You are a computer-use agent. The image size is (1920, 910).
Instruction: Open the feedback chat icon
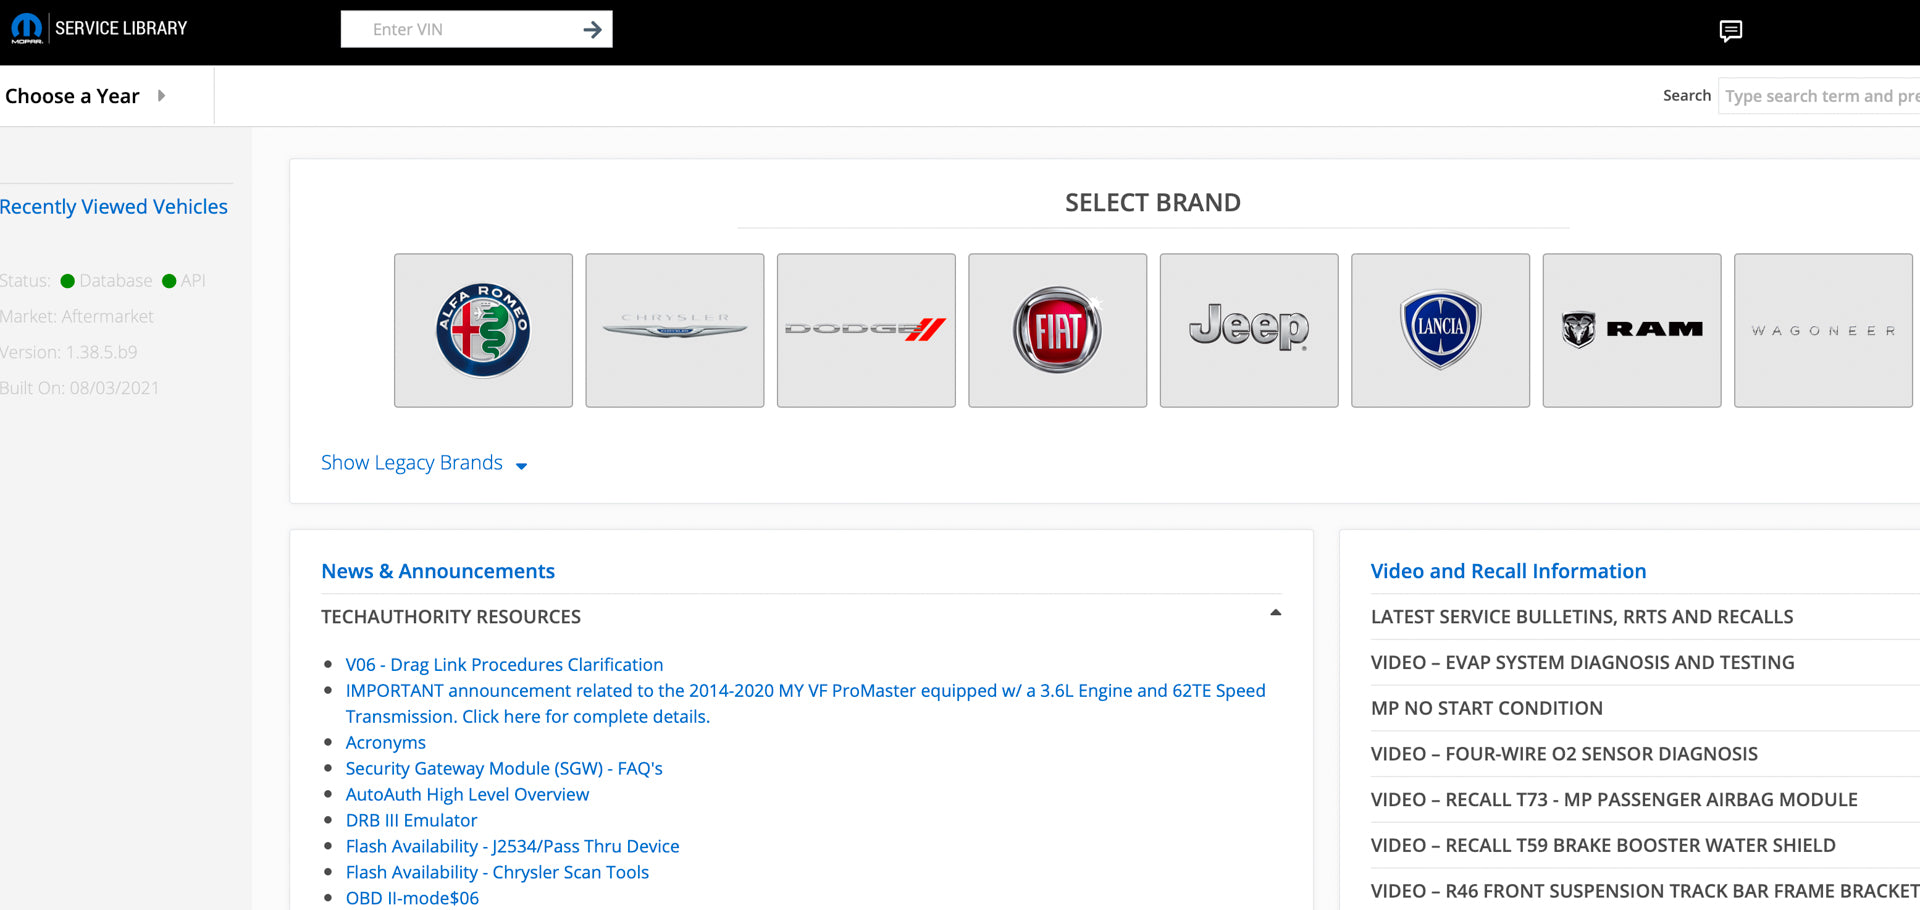pyautogui.click(x=1729, y=29)
